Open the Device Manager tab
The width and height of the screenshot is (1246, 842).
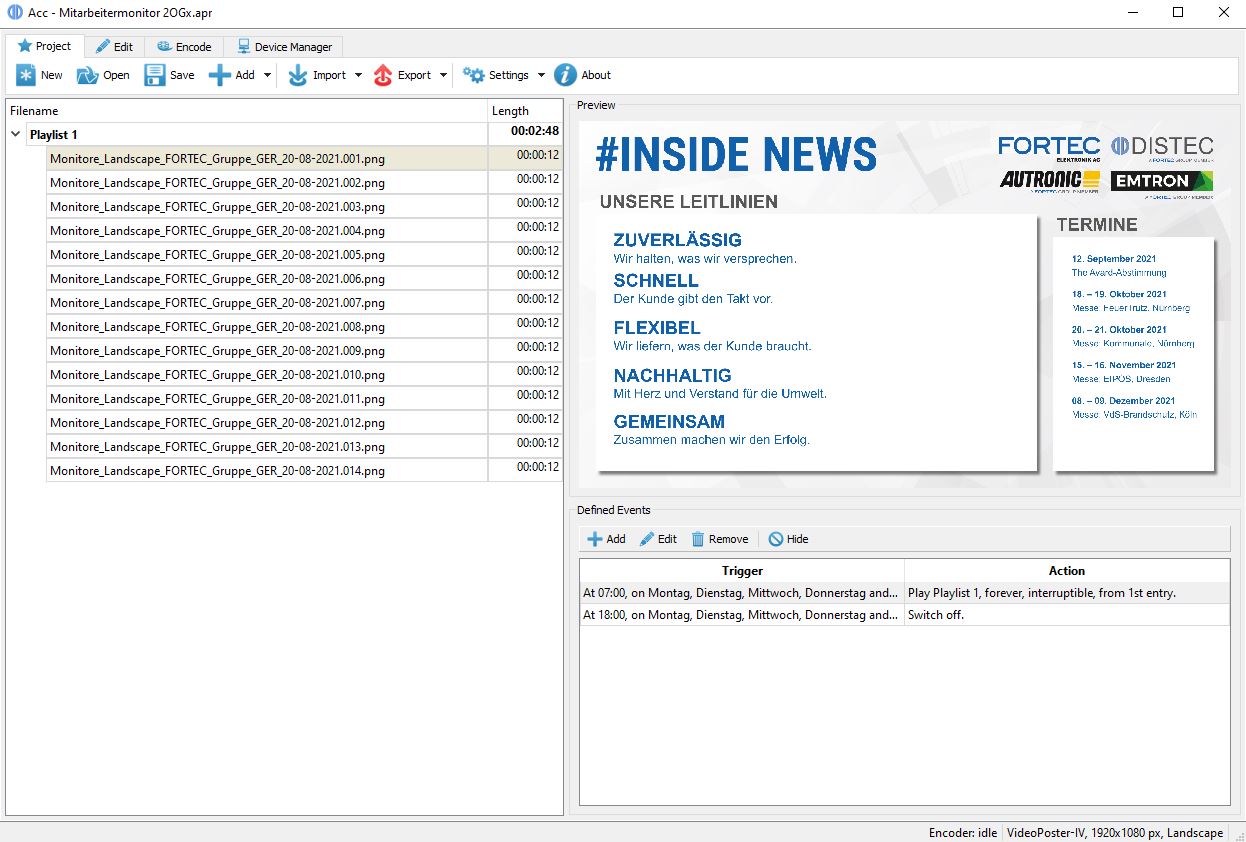tap(284, 47)
